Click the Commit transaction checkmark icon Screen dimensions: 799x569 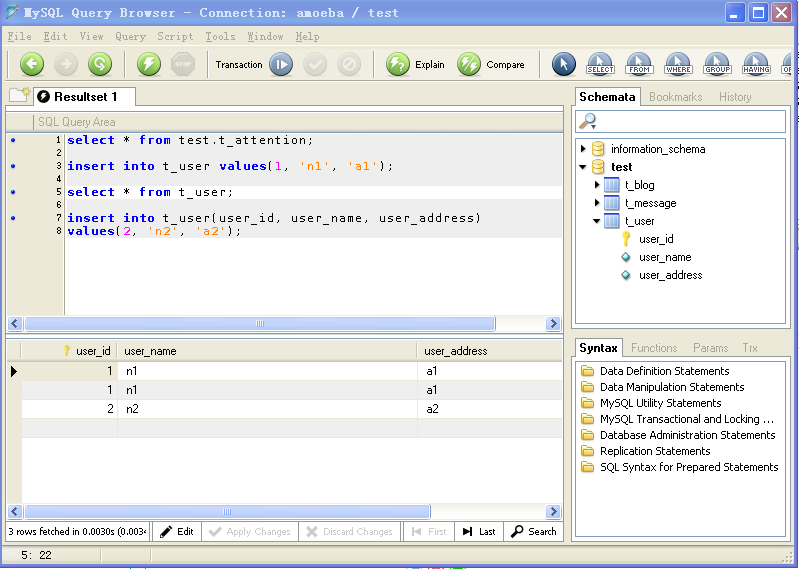point(315,65)
